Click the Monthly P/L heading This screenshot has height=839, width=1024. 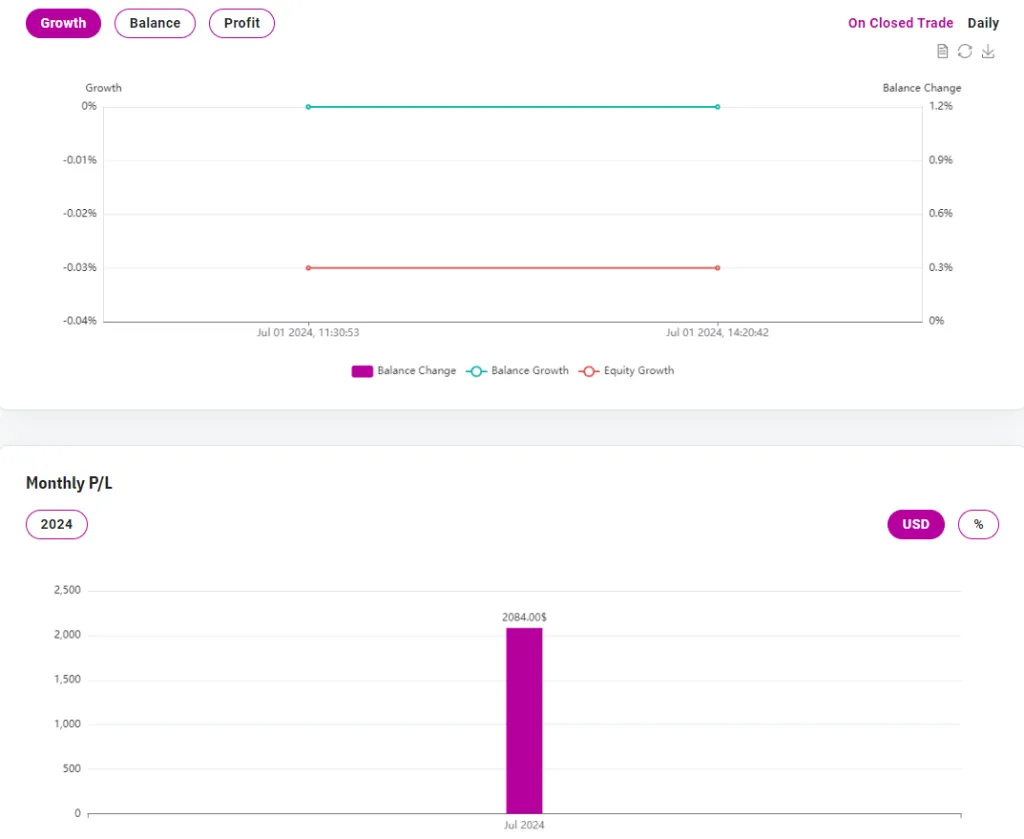point(69,483)
